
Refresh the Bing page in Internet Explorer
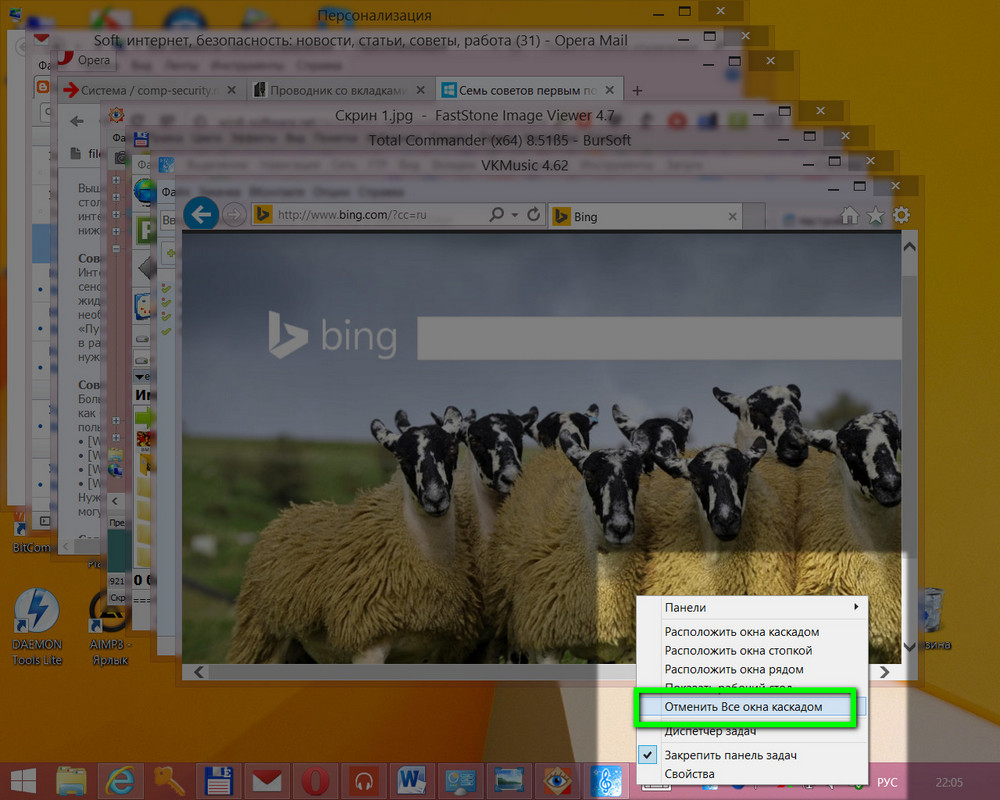534,214
